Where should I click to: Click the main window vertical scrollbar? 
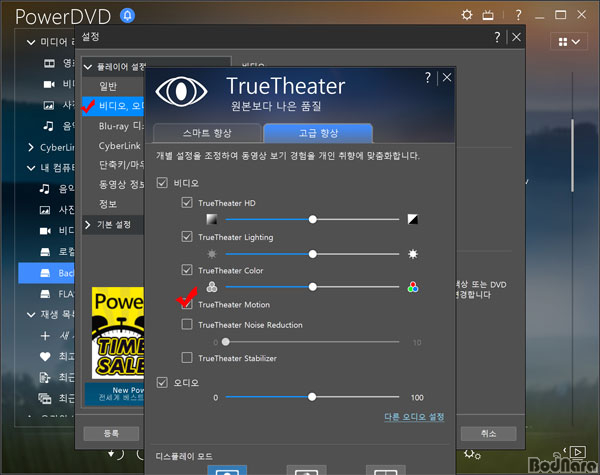(572, 155)
